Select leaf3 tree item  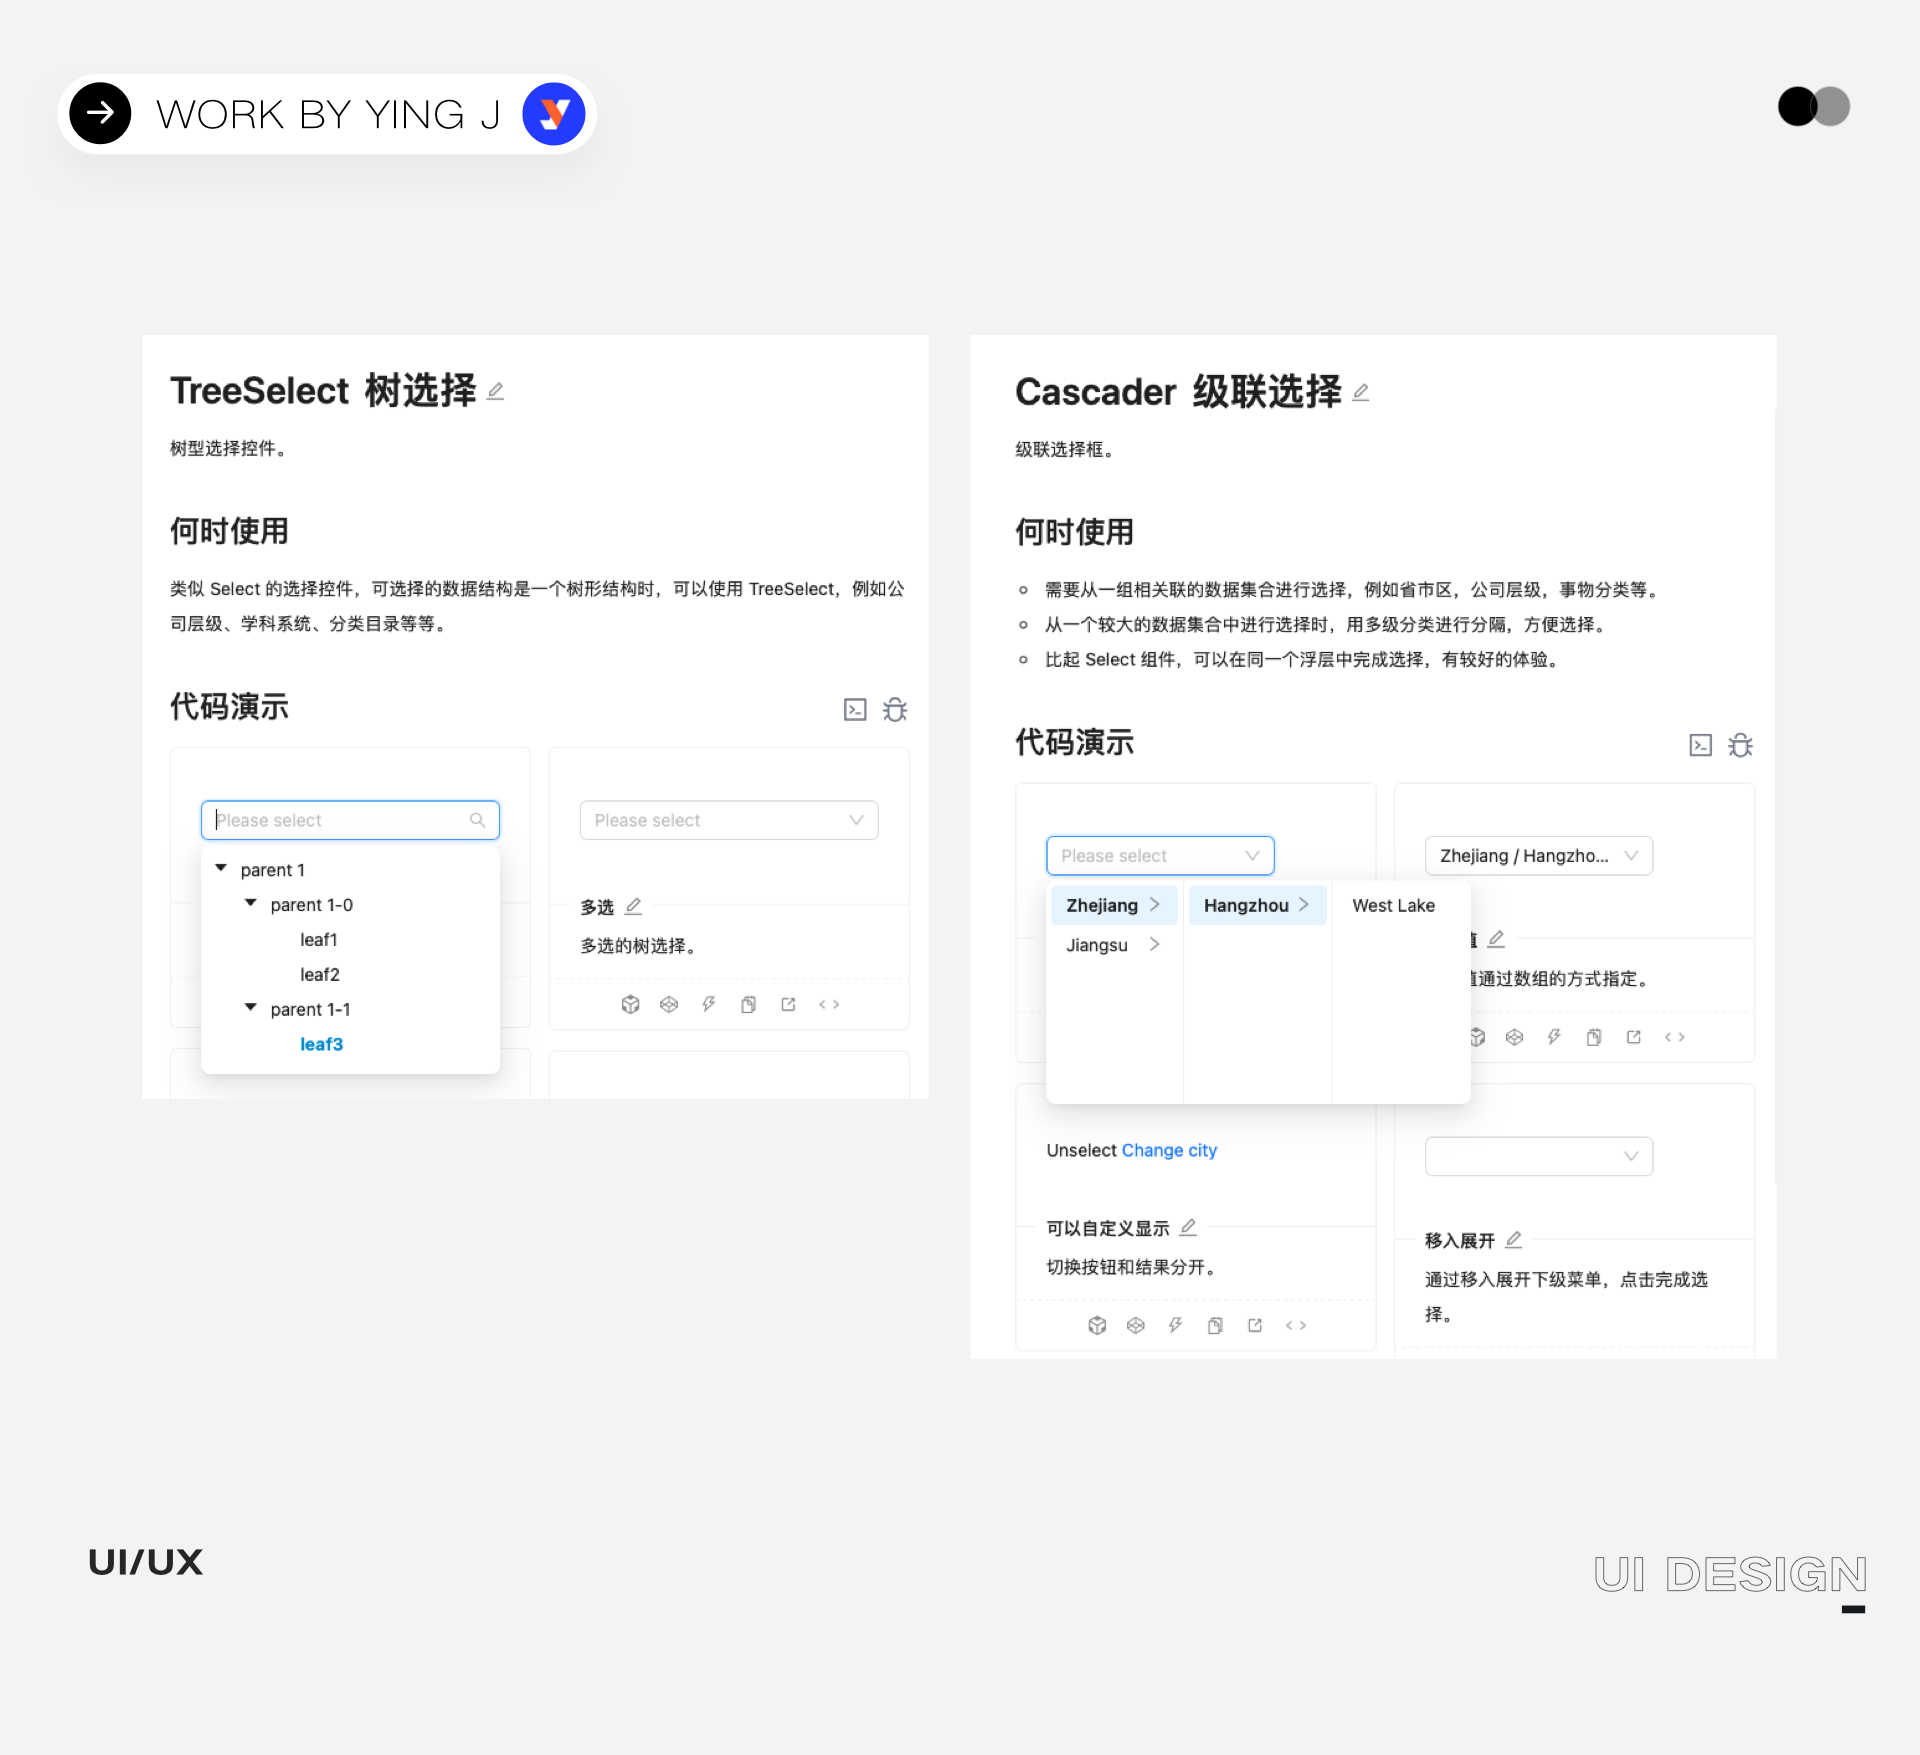(321, 1044)
